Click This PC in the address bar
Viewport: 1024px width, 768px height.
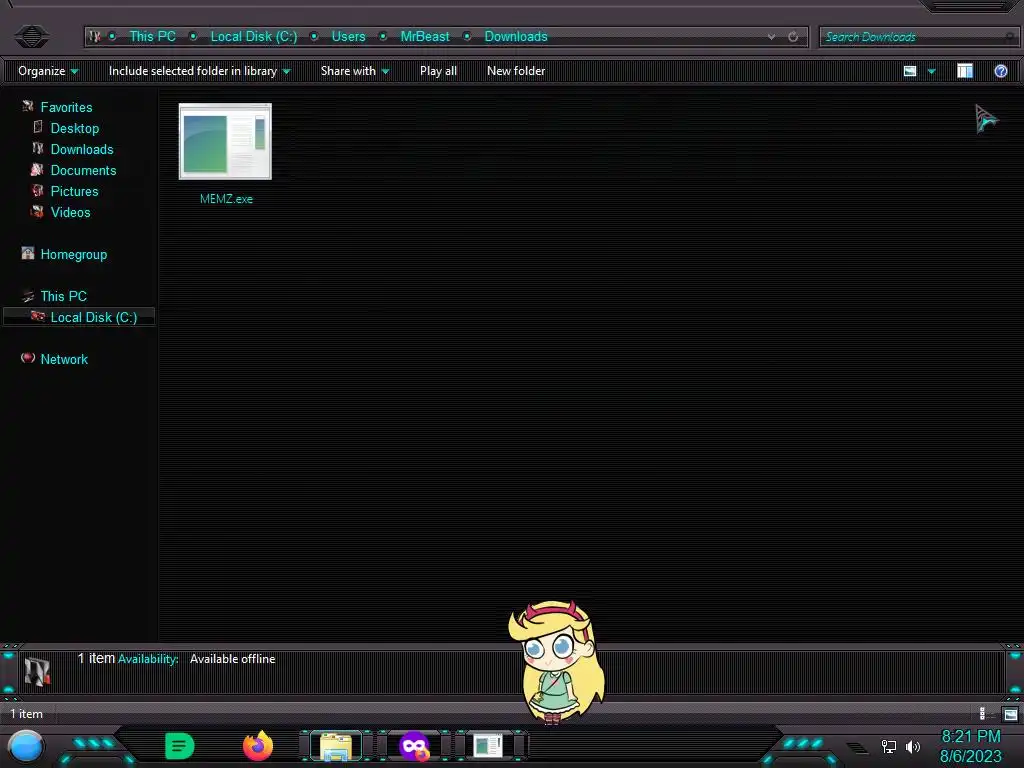[x=152, y=37]
